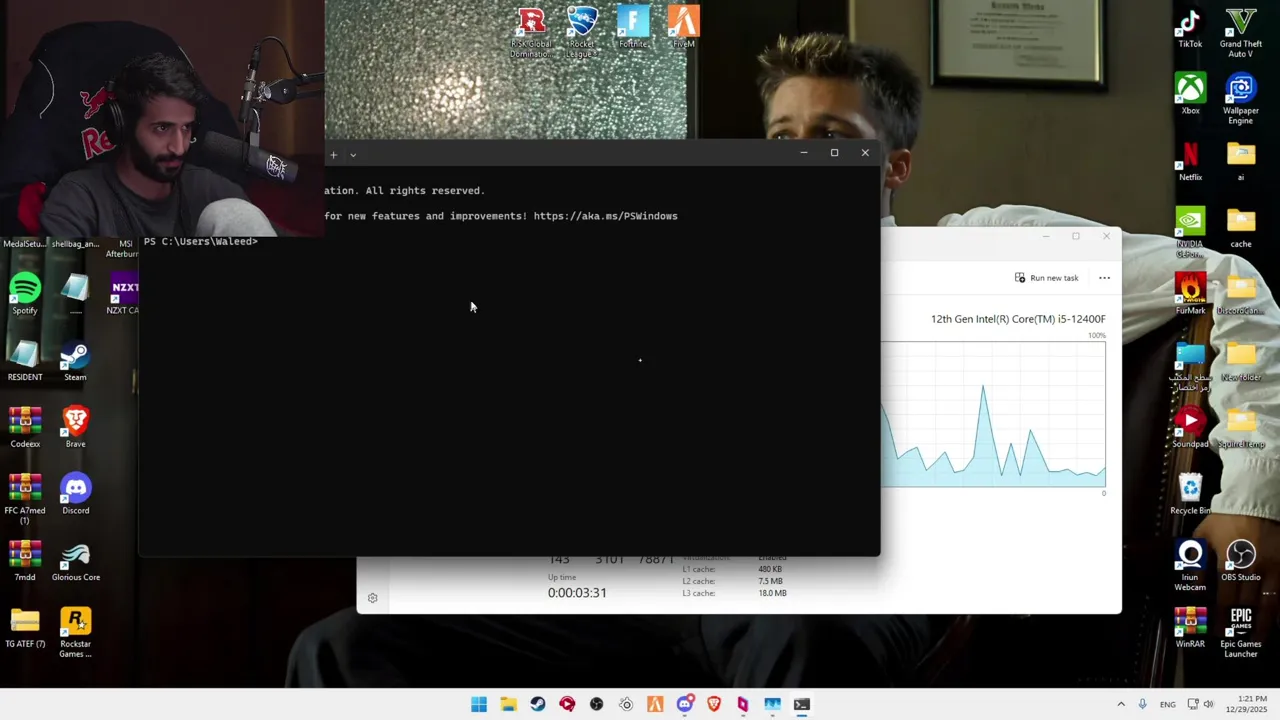1280x720 pixels.
Task: Open File Explorer from taskbar
Action: click(x=508, y=704)
